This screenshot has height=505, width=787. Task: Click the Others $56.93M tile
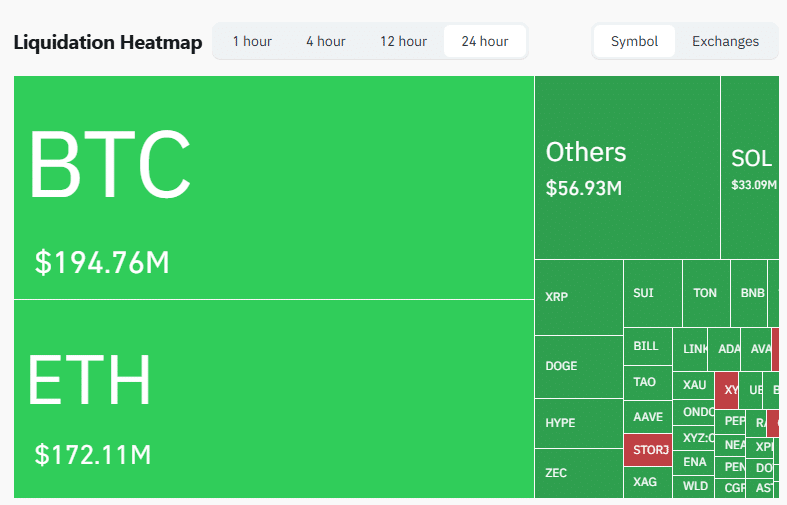coord(627,168)
